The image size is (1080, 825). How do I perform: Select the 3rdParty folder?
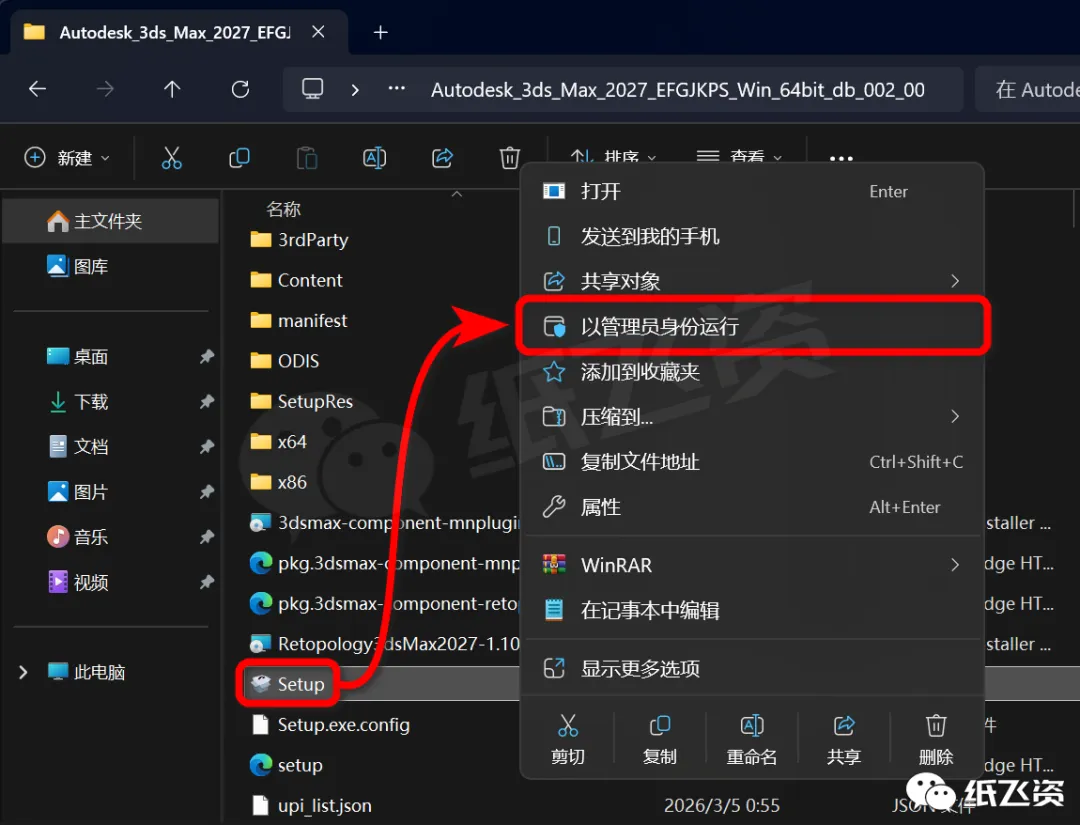299,240
